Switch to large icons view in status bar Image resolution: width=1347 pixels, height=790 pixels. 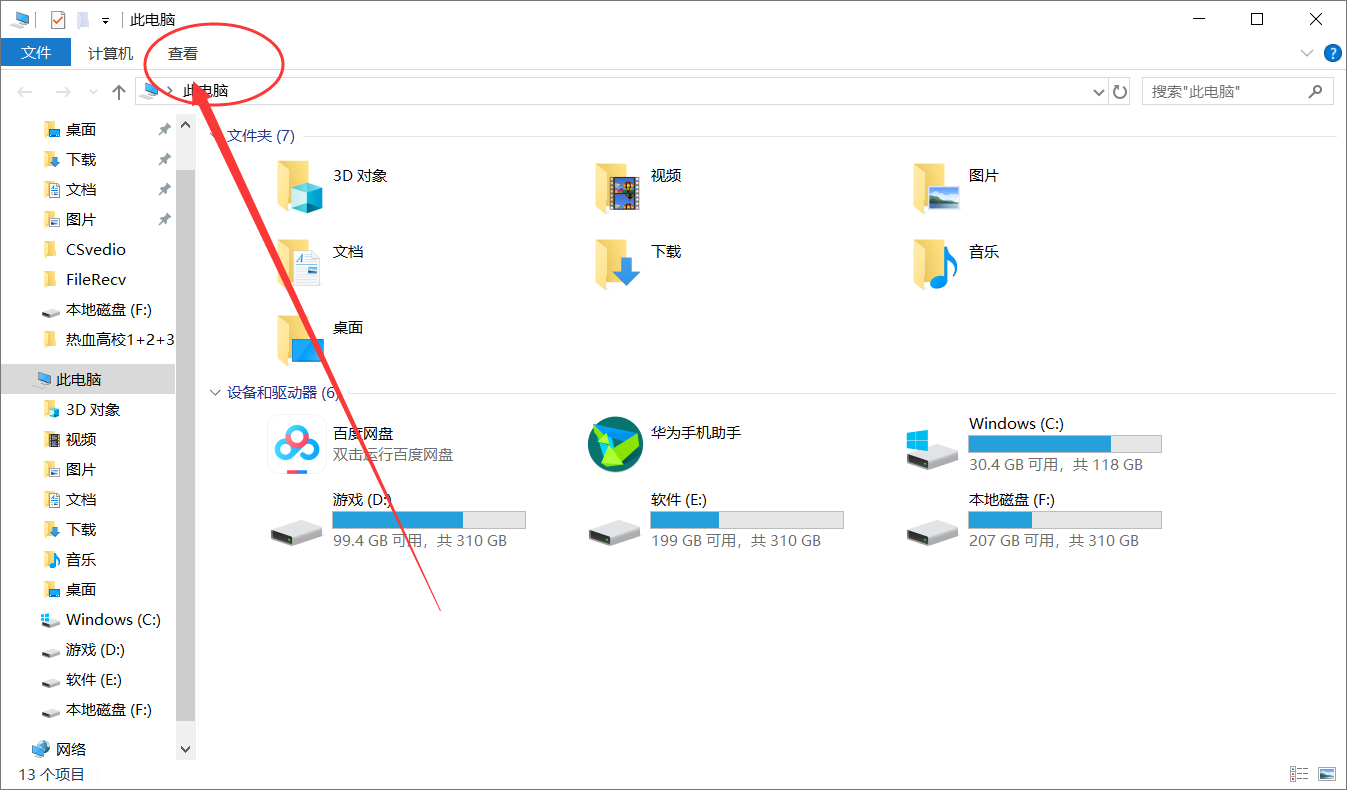(x=1327, y=774)
